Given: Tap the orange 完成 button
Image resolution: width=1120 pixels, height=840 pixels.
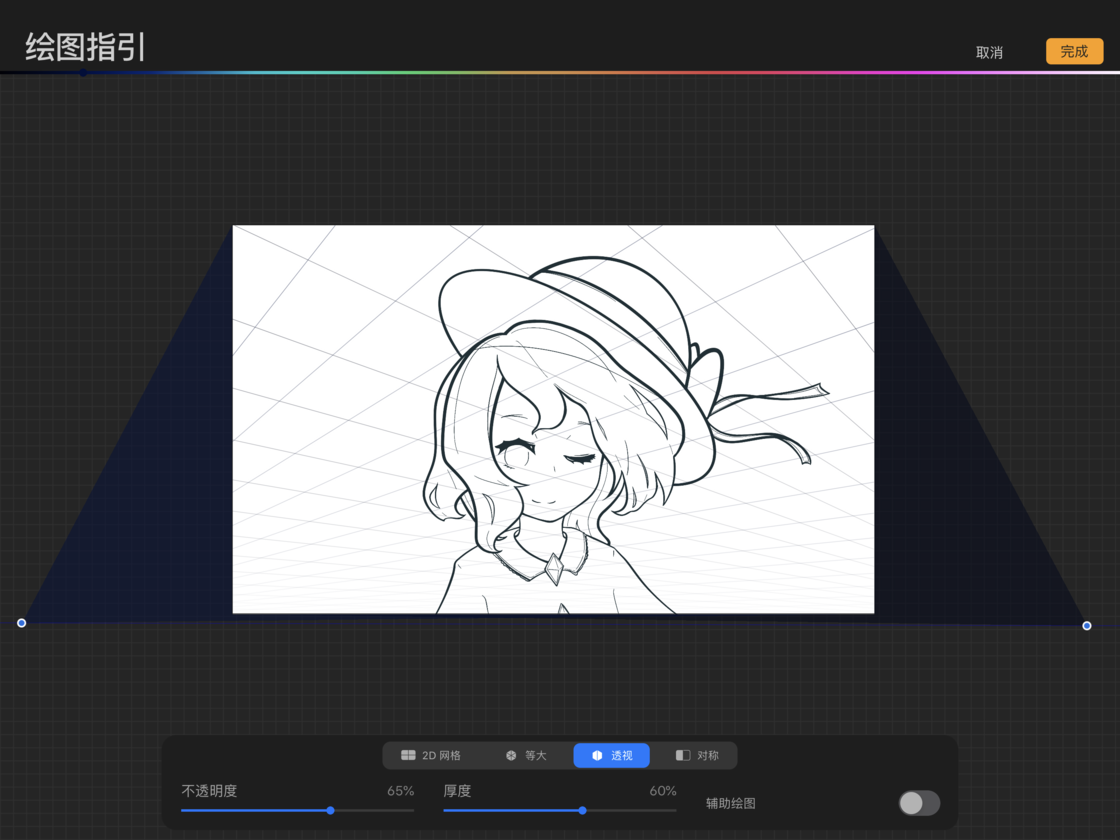Looking at the screenshot, I should click(x=1074, y=52).
